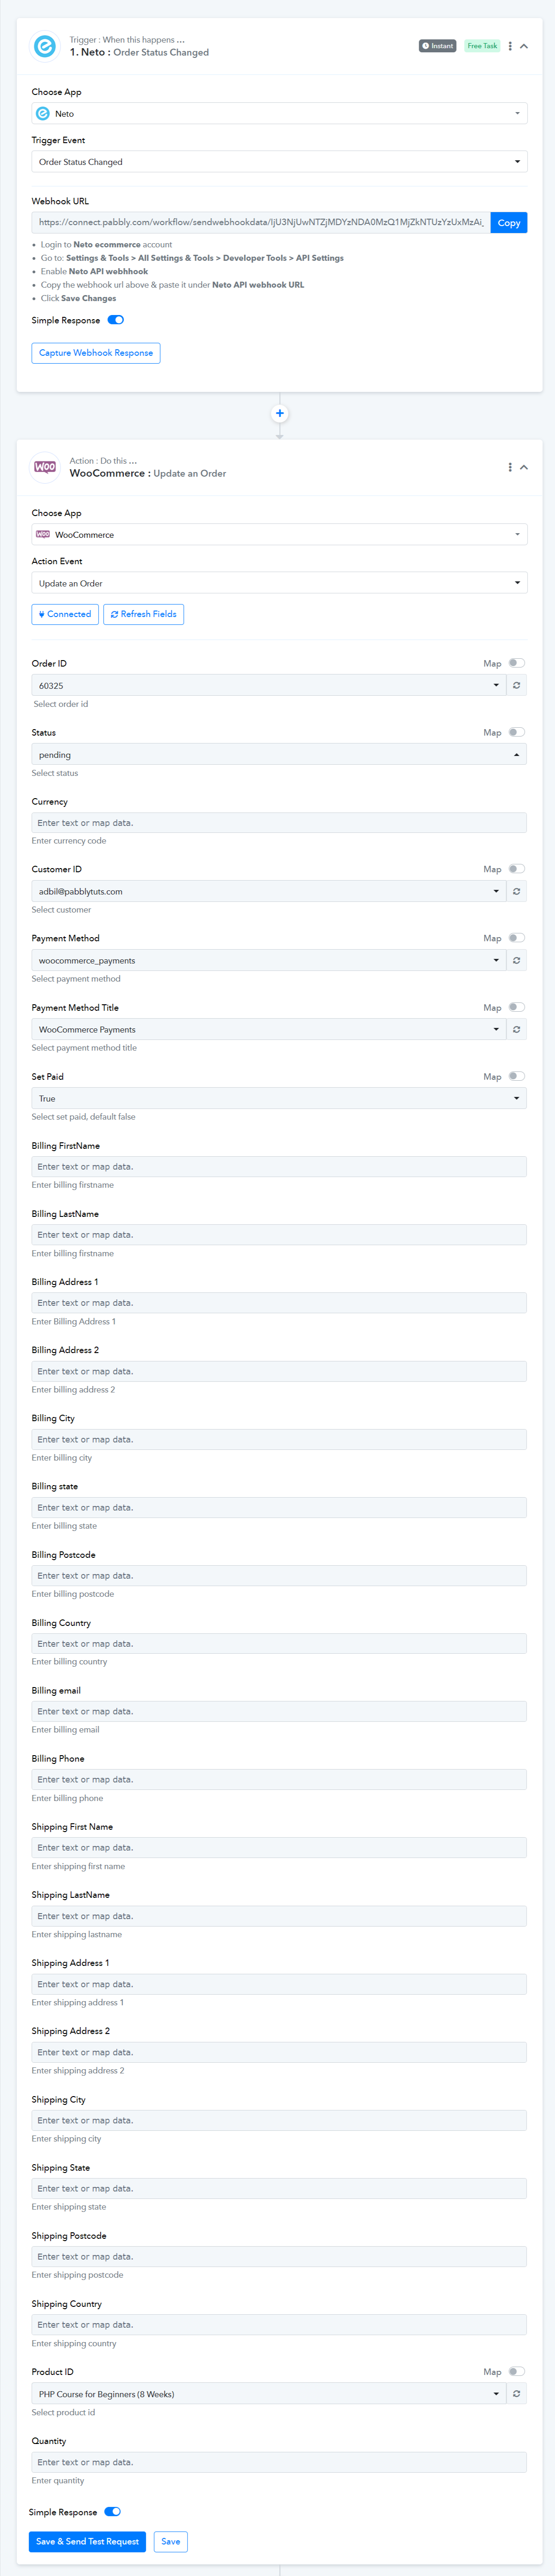Screen dimensions: 555x2576
Task: Open the WooCommerce action three-dot menu
Action: pos(510,467)
